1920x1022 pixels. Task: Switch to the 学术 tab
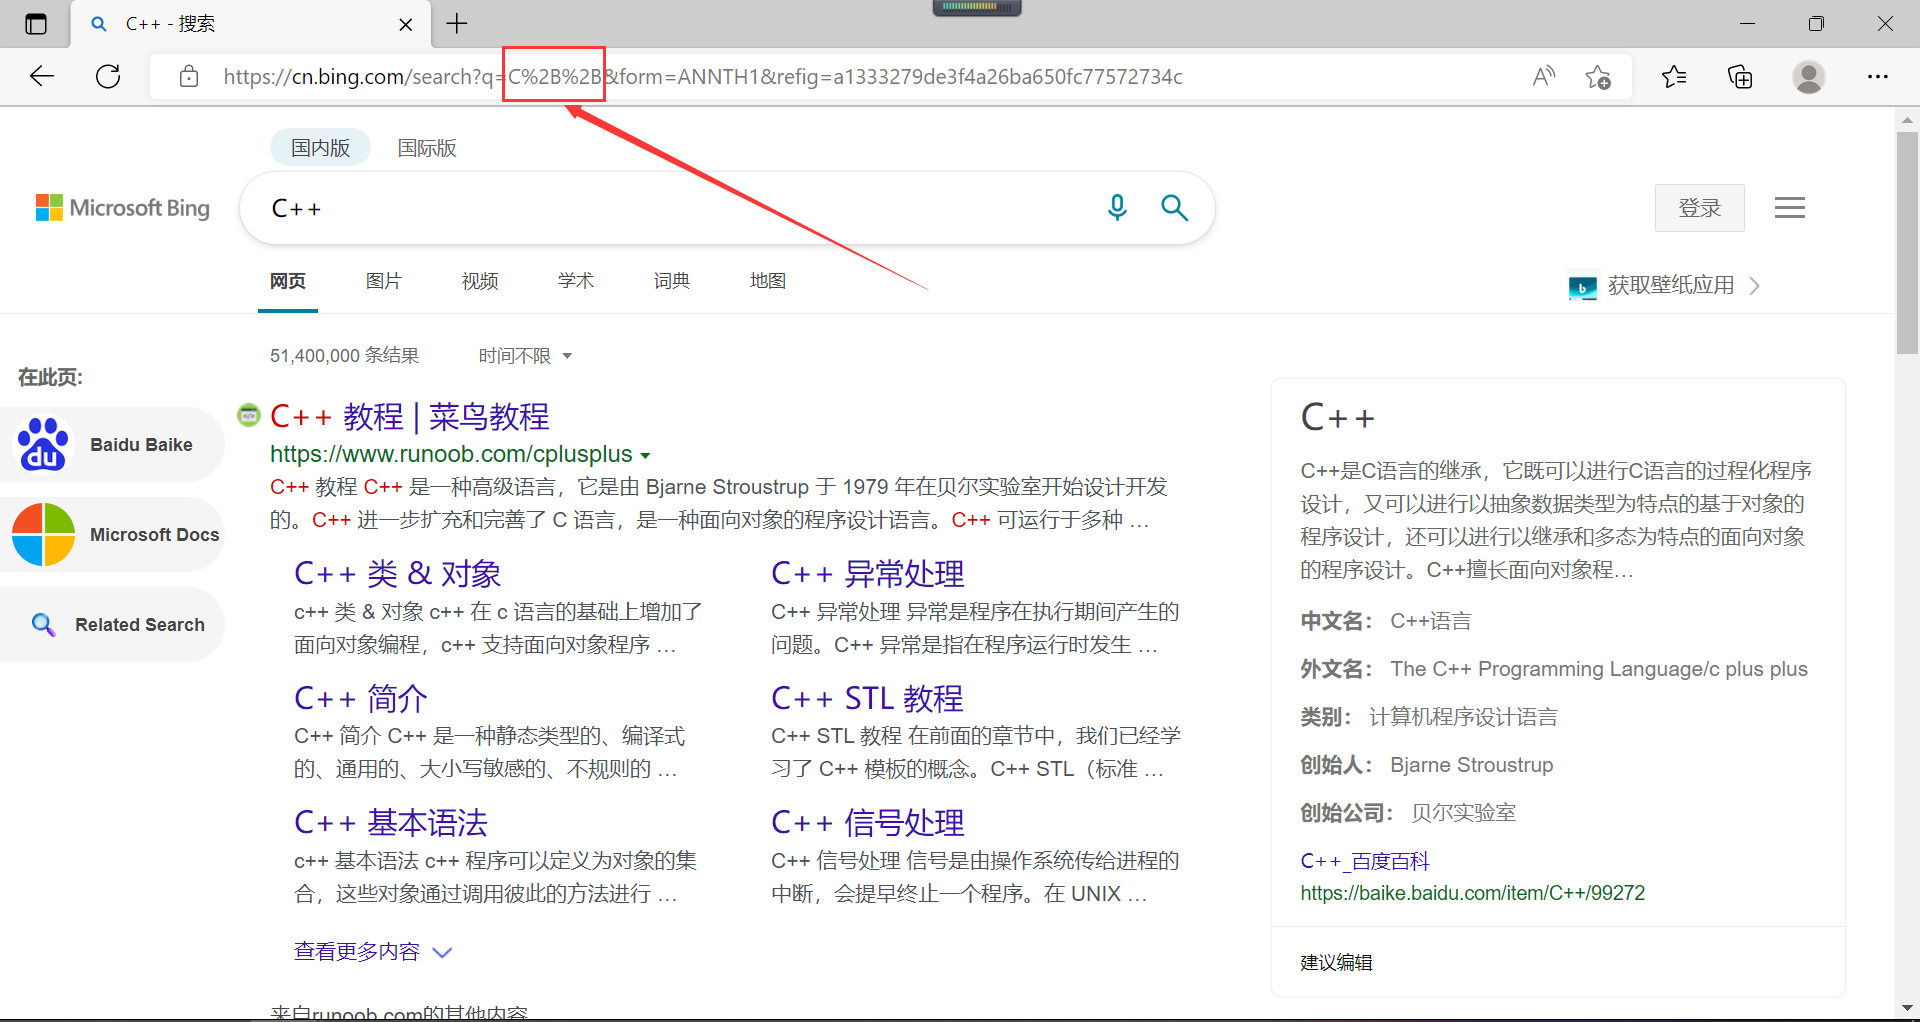tap(576, 281)
